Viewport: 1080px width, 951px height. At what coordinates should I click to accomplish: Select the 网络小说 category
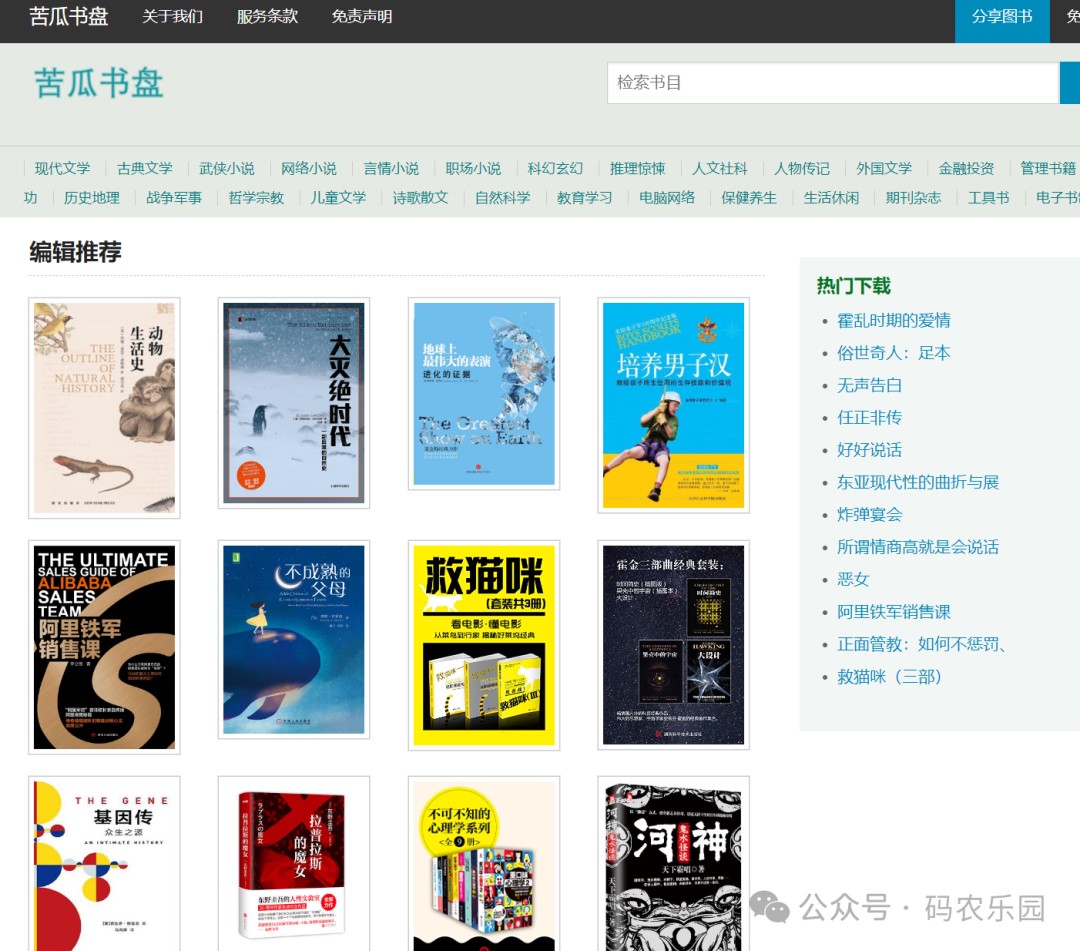[309, 168]
